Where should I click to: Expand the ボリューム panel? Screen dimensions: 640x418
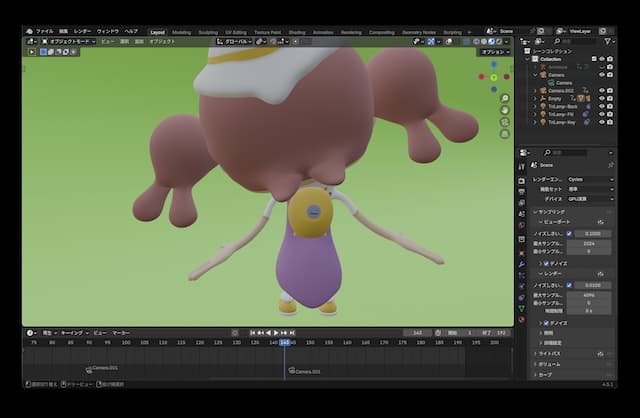(x=548, y=364)
